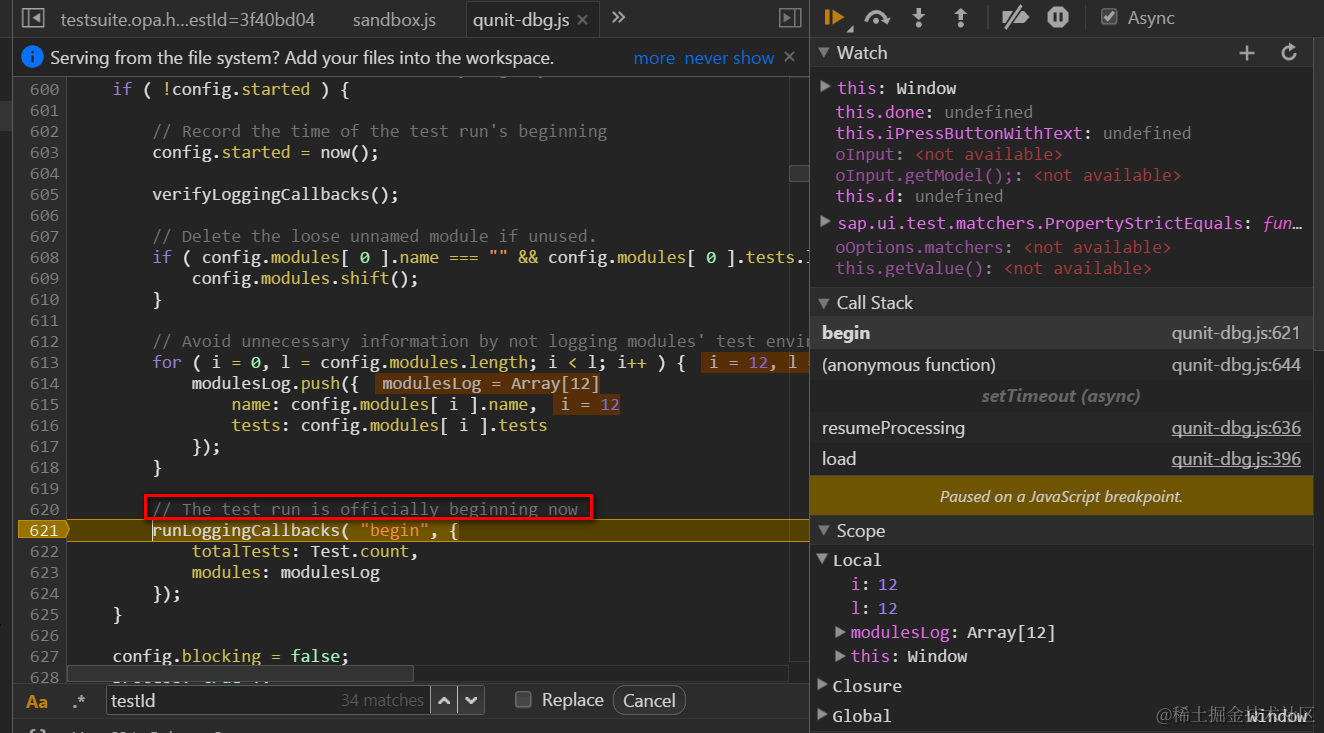
Task: Deactivate breakpoints icon
Action: point(1015,17)
